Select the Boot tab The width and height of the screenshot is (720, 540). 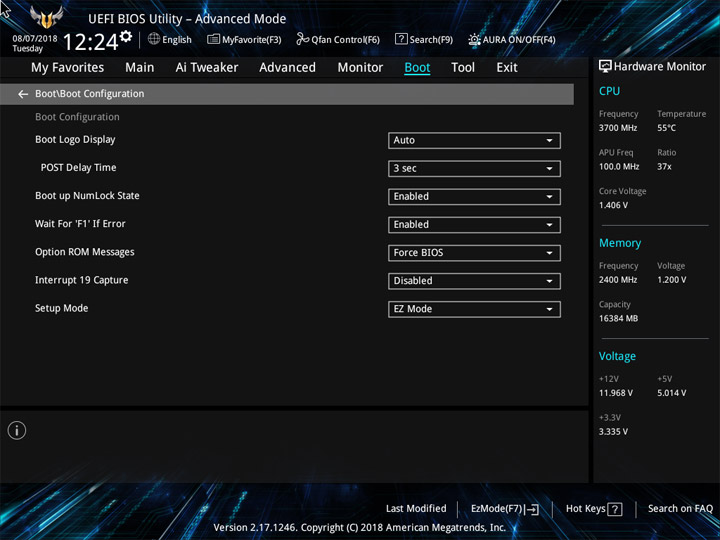pos(417,68)
